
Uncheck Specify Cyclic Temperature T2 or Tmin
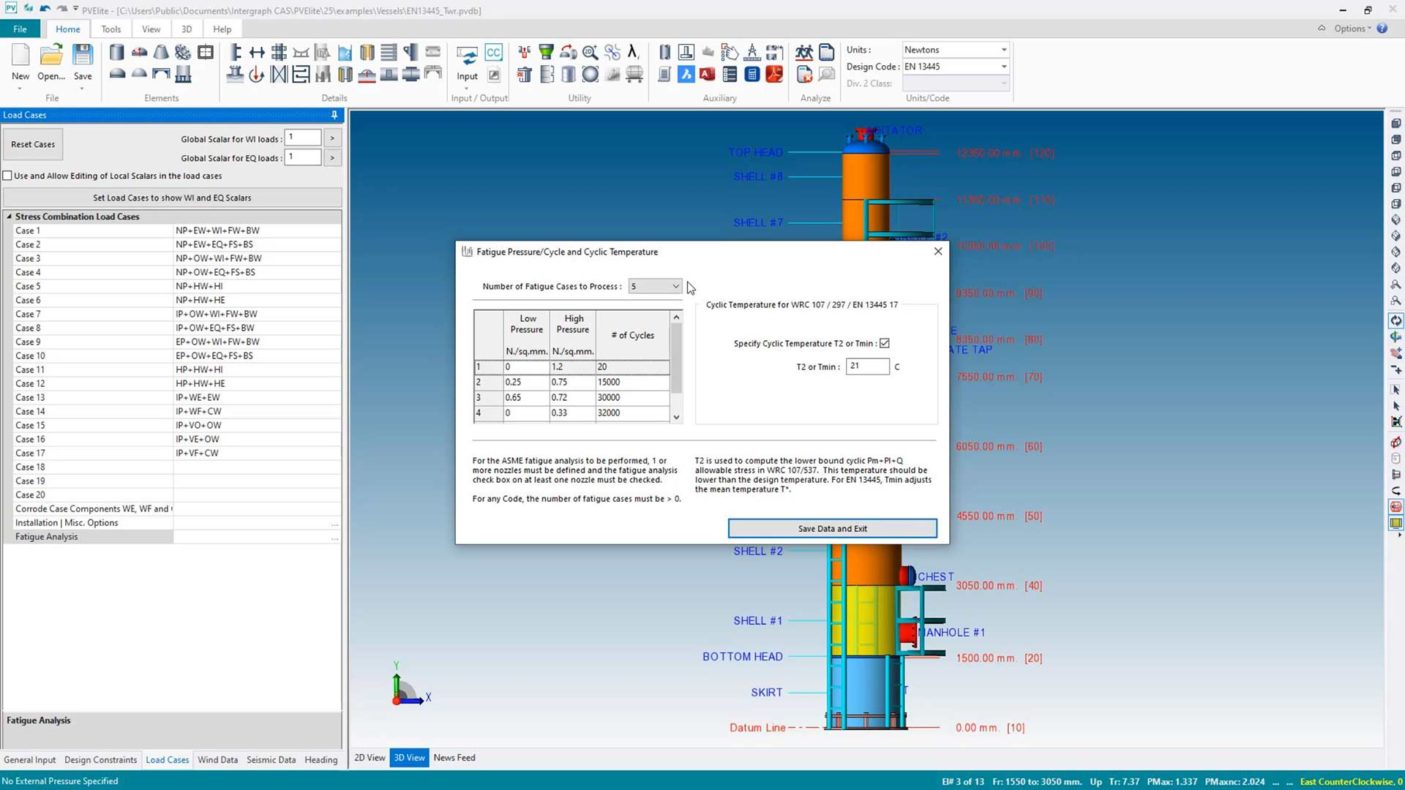click(884, 343)
